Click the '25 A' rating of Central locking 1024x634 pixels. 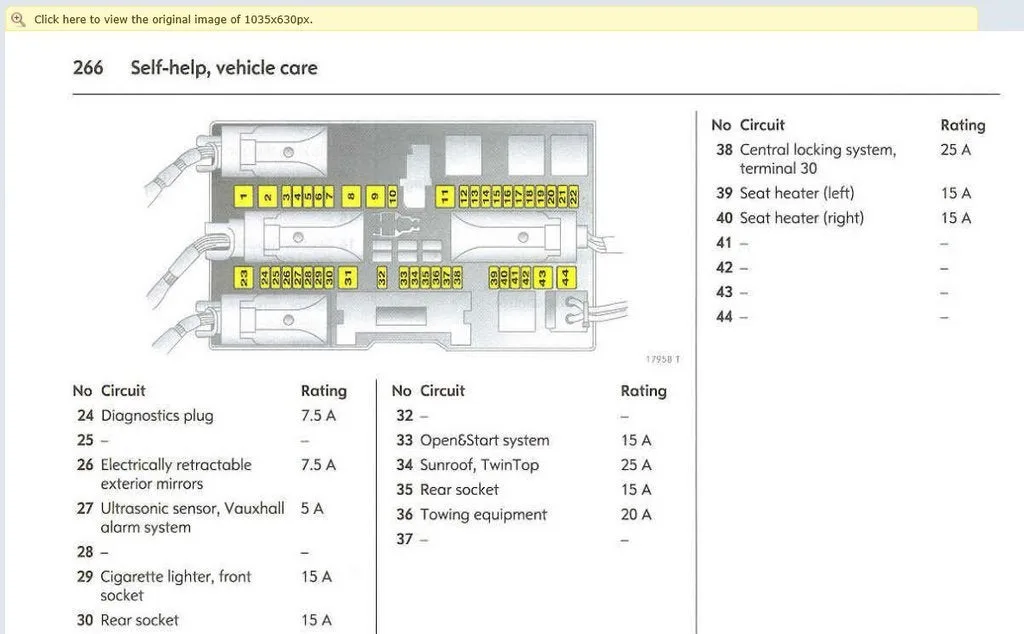point(955,150)
